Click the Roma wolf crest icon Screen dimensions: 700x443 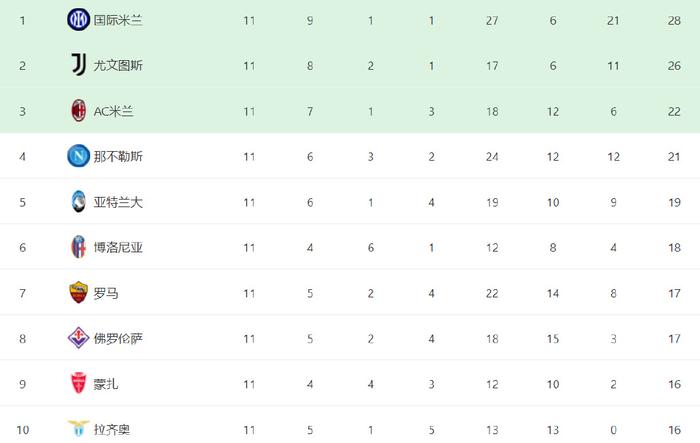point(79,293)
